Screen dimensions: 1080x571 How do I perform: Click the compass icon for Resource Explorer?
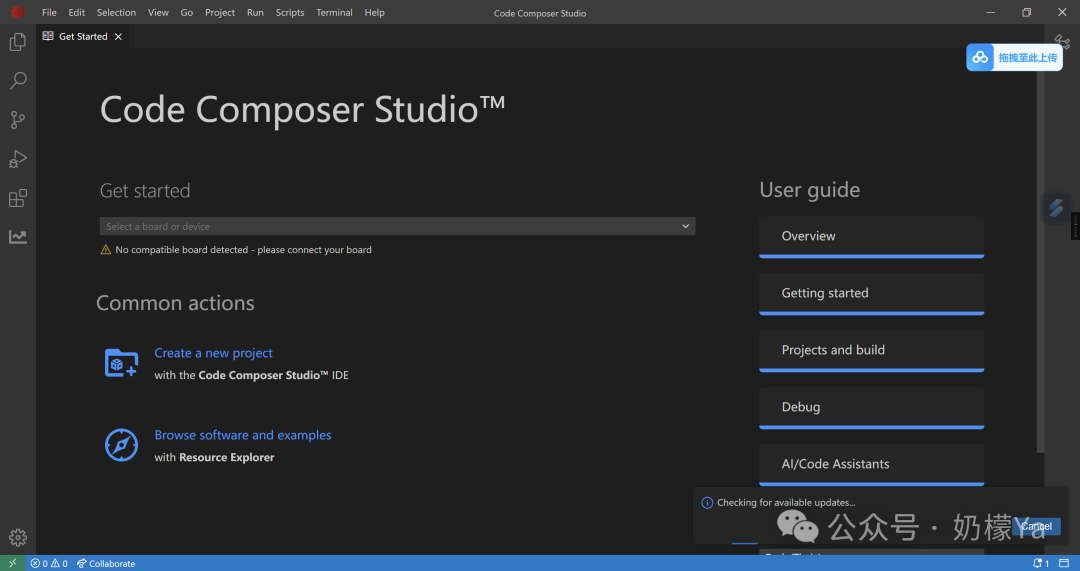pos(121,445)
